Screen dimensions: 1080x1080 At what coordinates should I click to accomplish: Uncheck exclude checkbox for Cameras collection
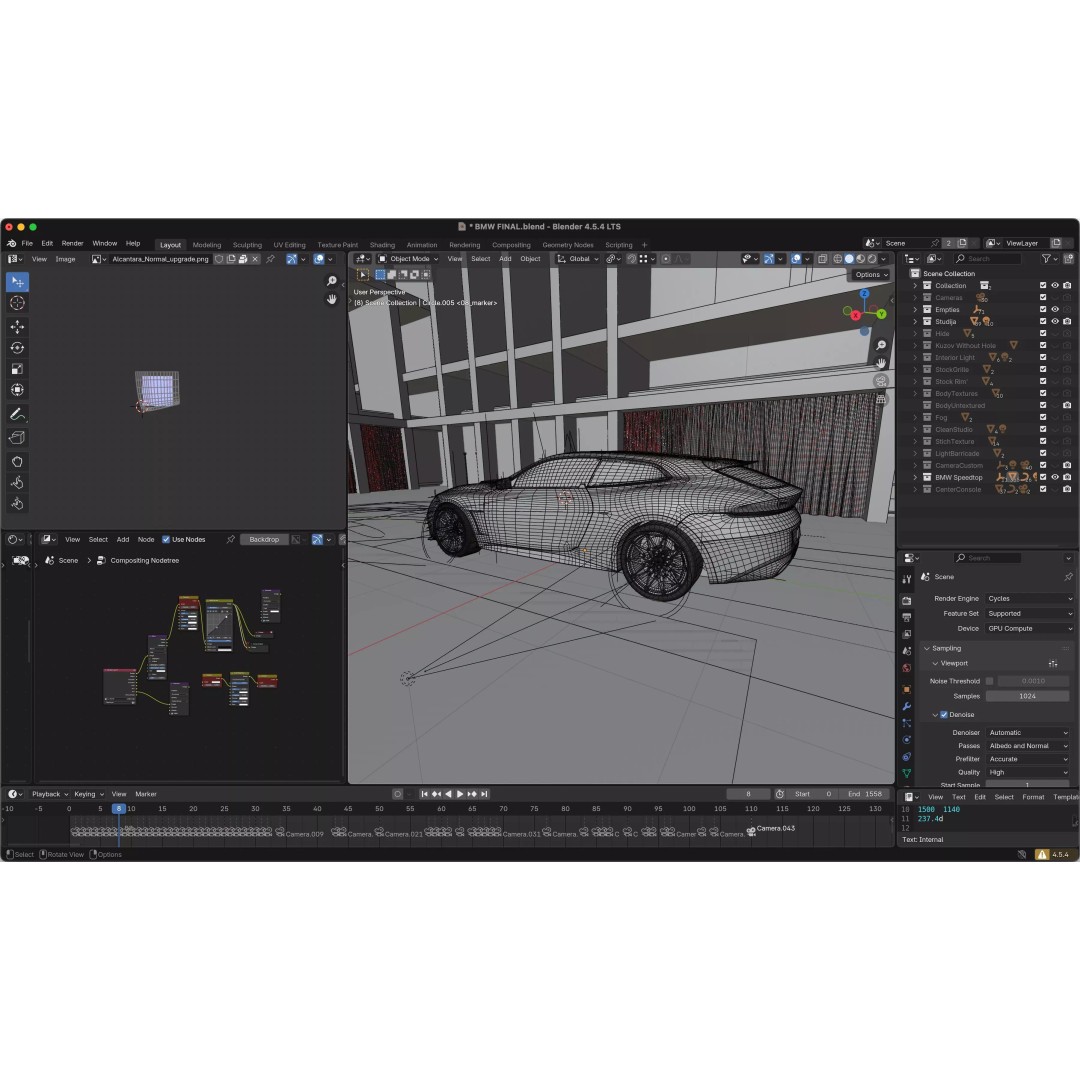[1043, 298]
